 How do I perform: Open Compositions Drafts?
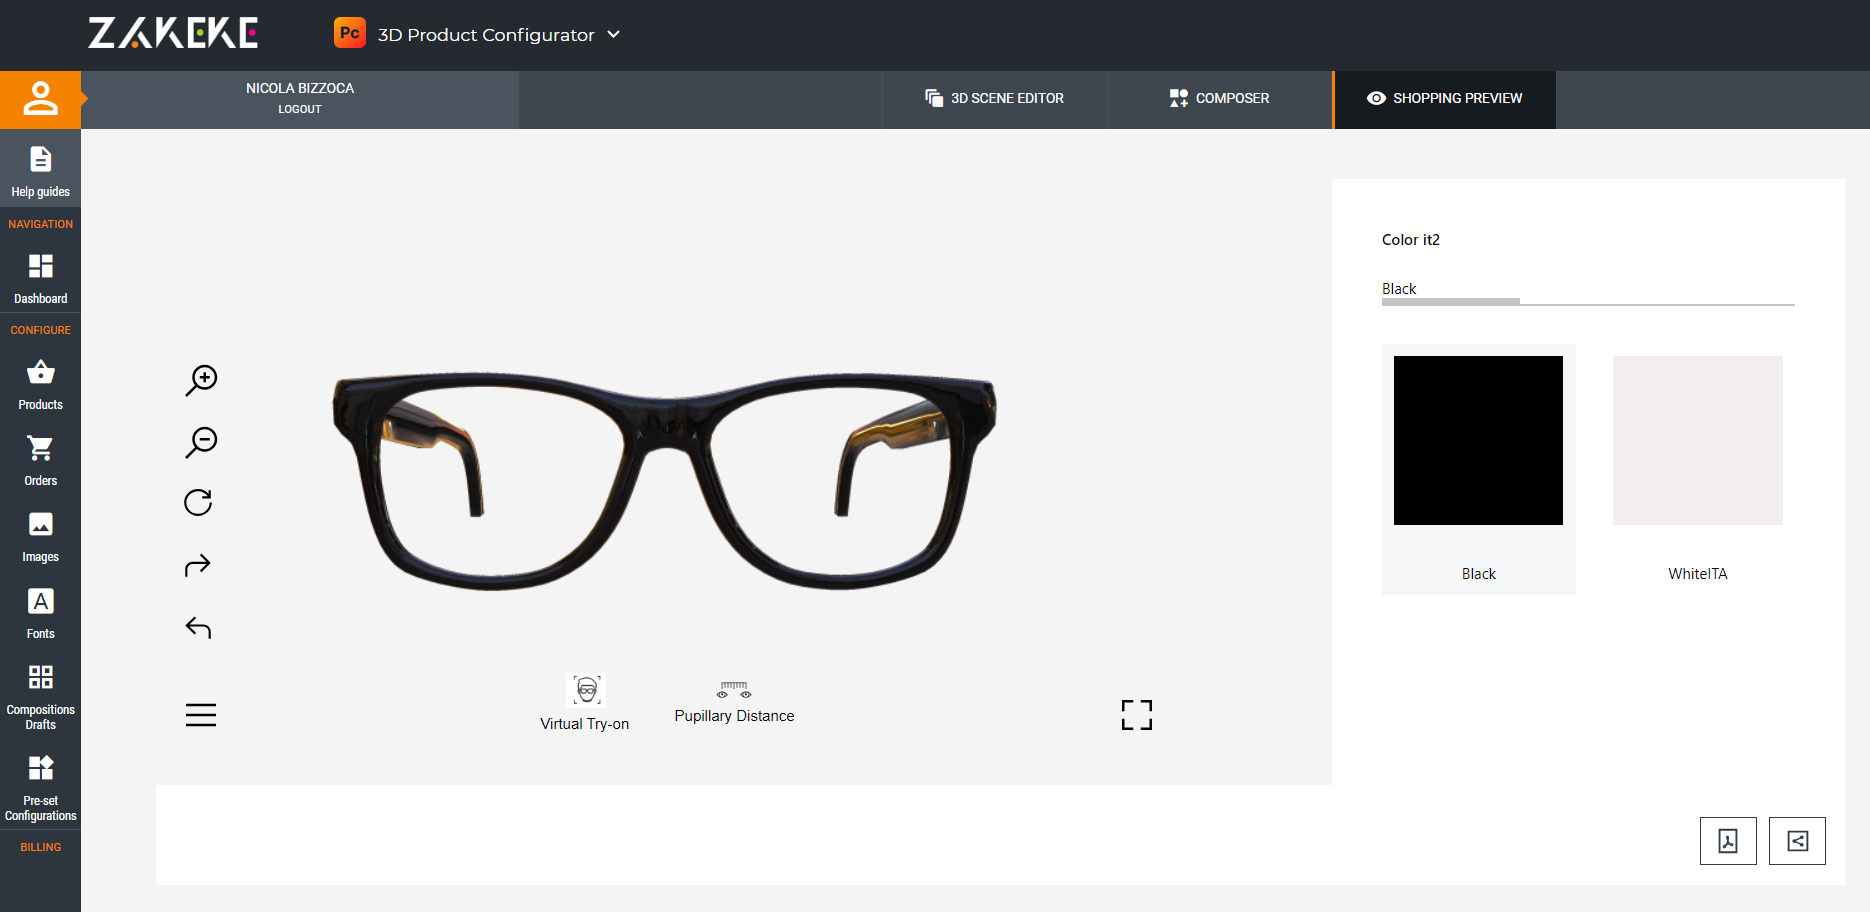(40, 697)
